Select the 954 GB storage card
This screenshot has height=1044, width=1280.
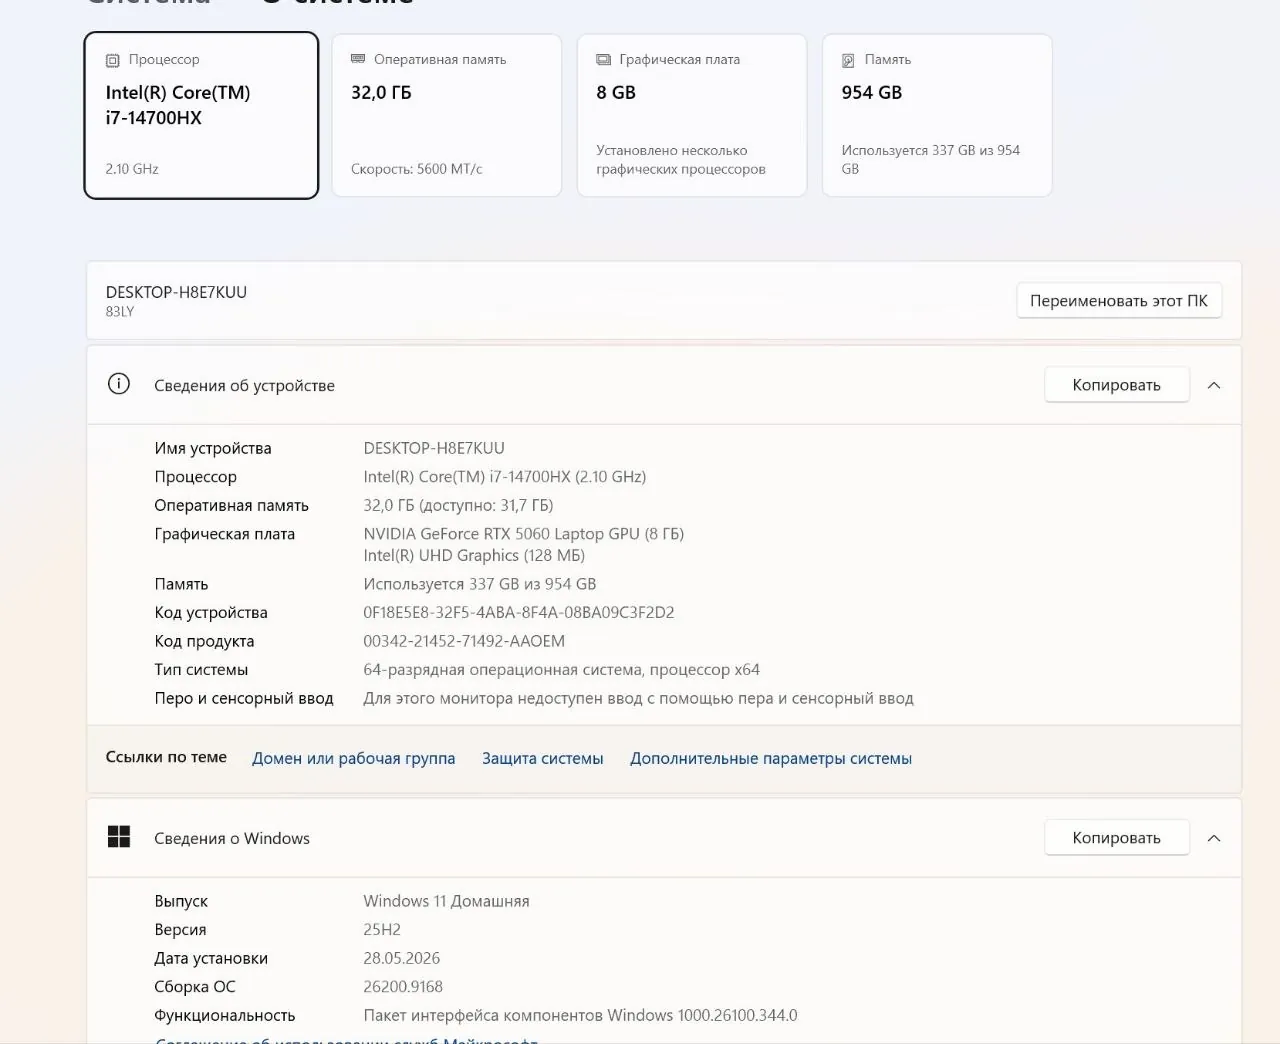937,116
